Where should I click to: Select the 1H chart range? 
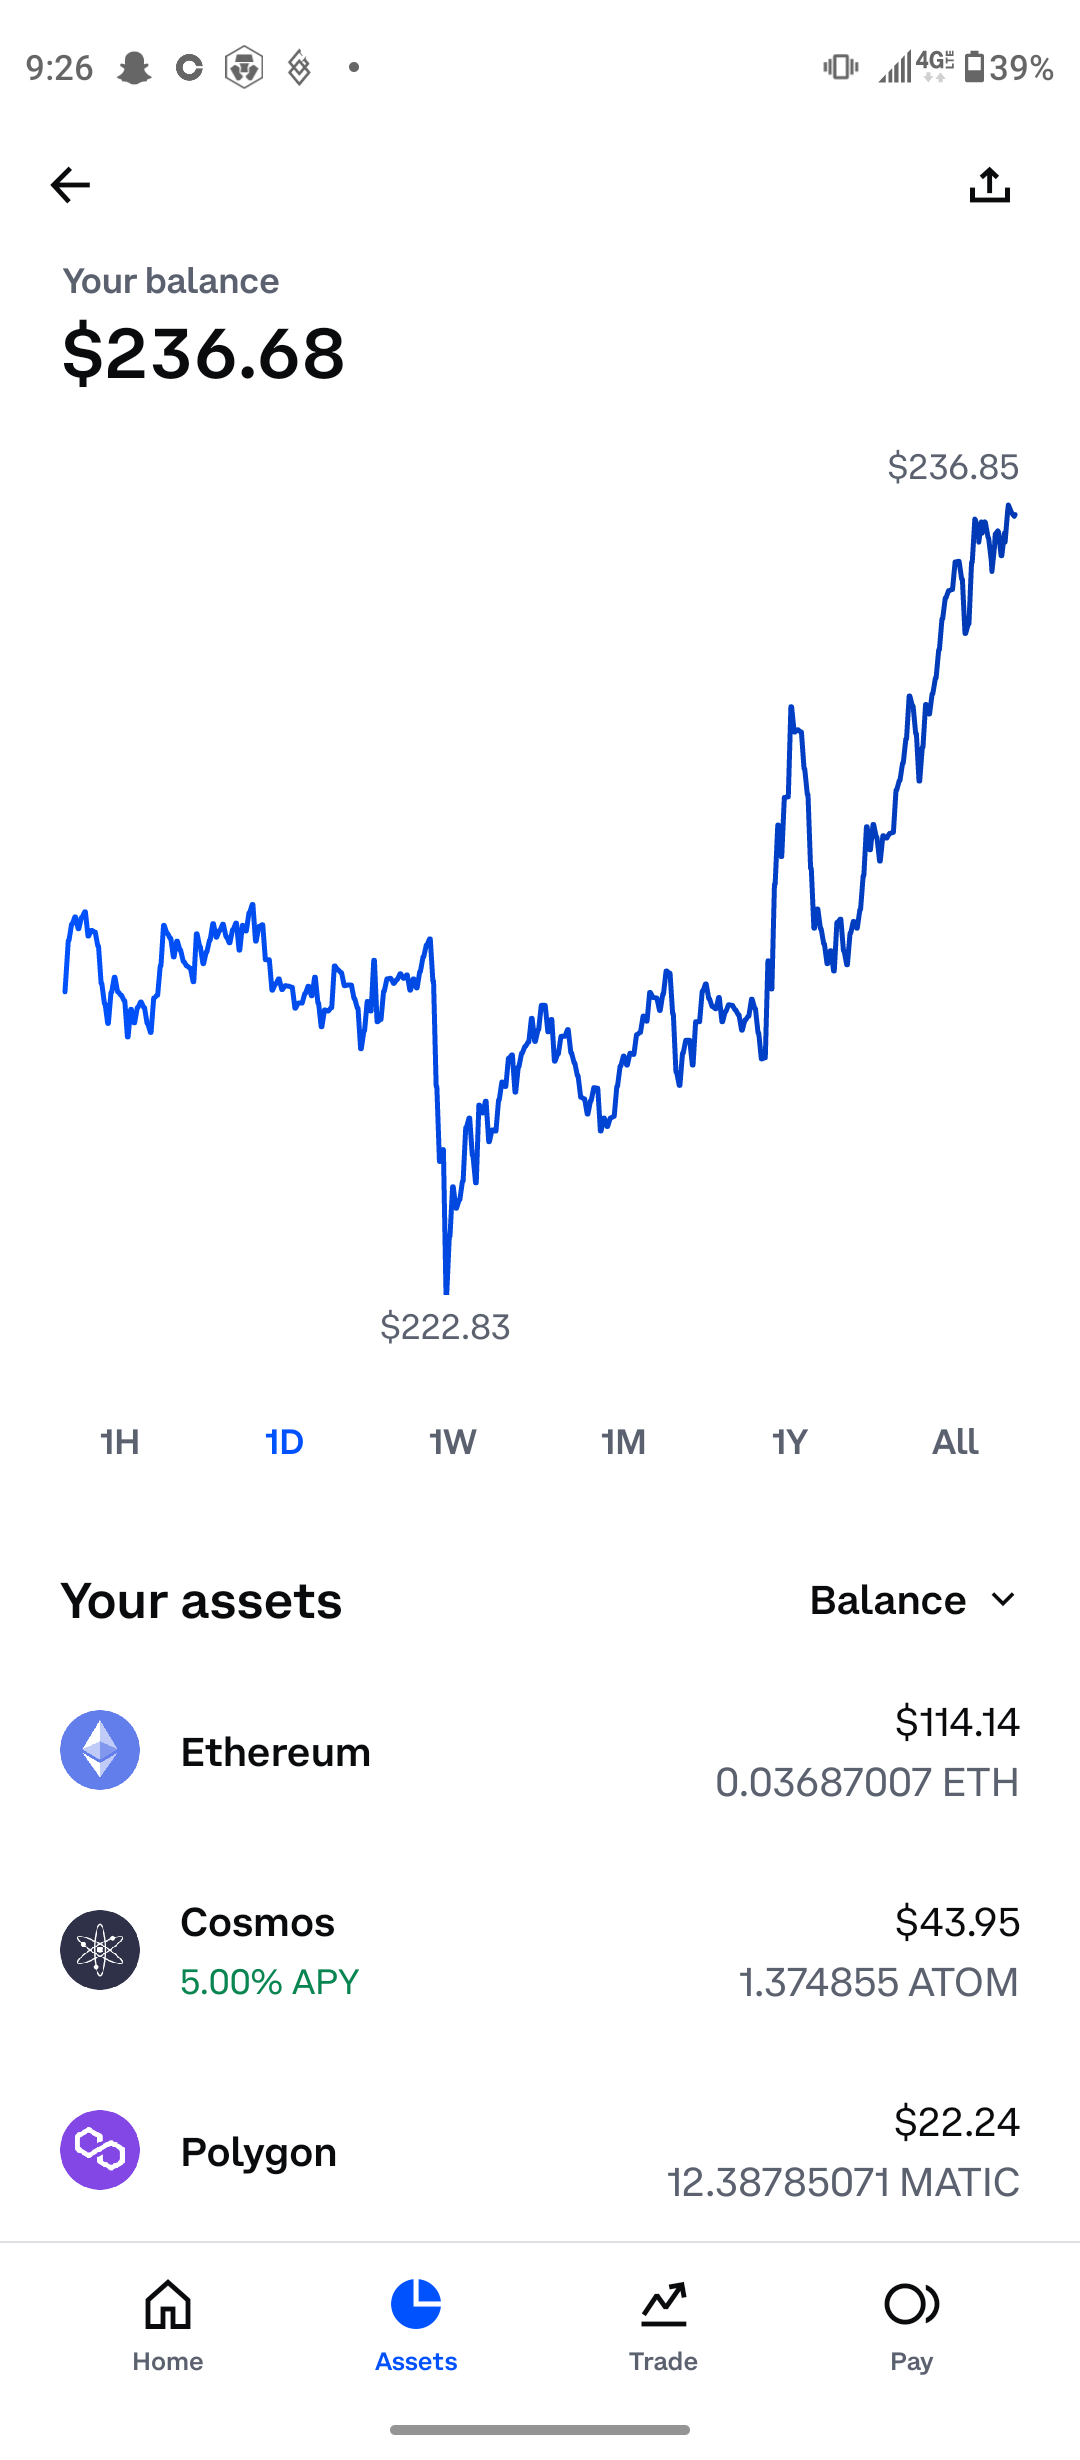tap(120, 1442)
